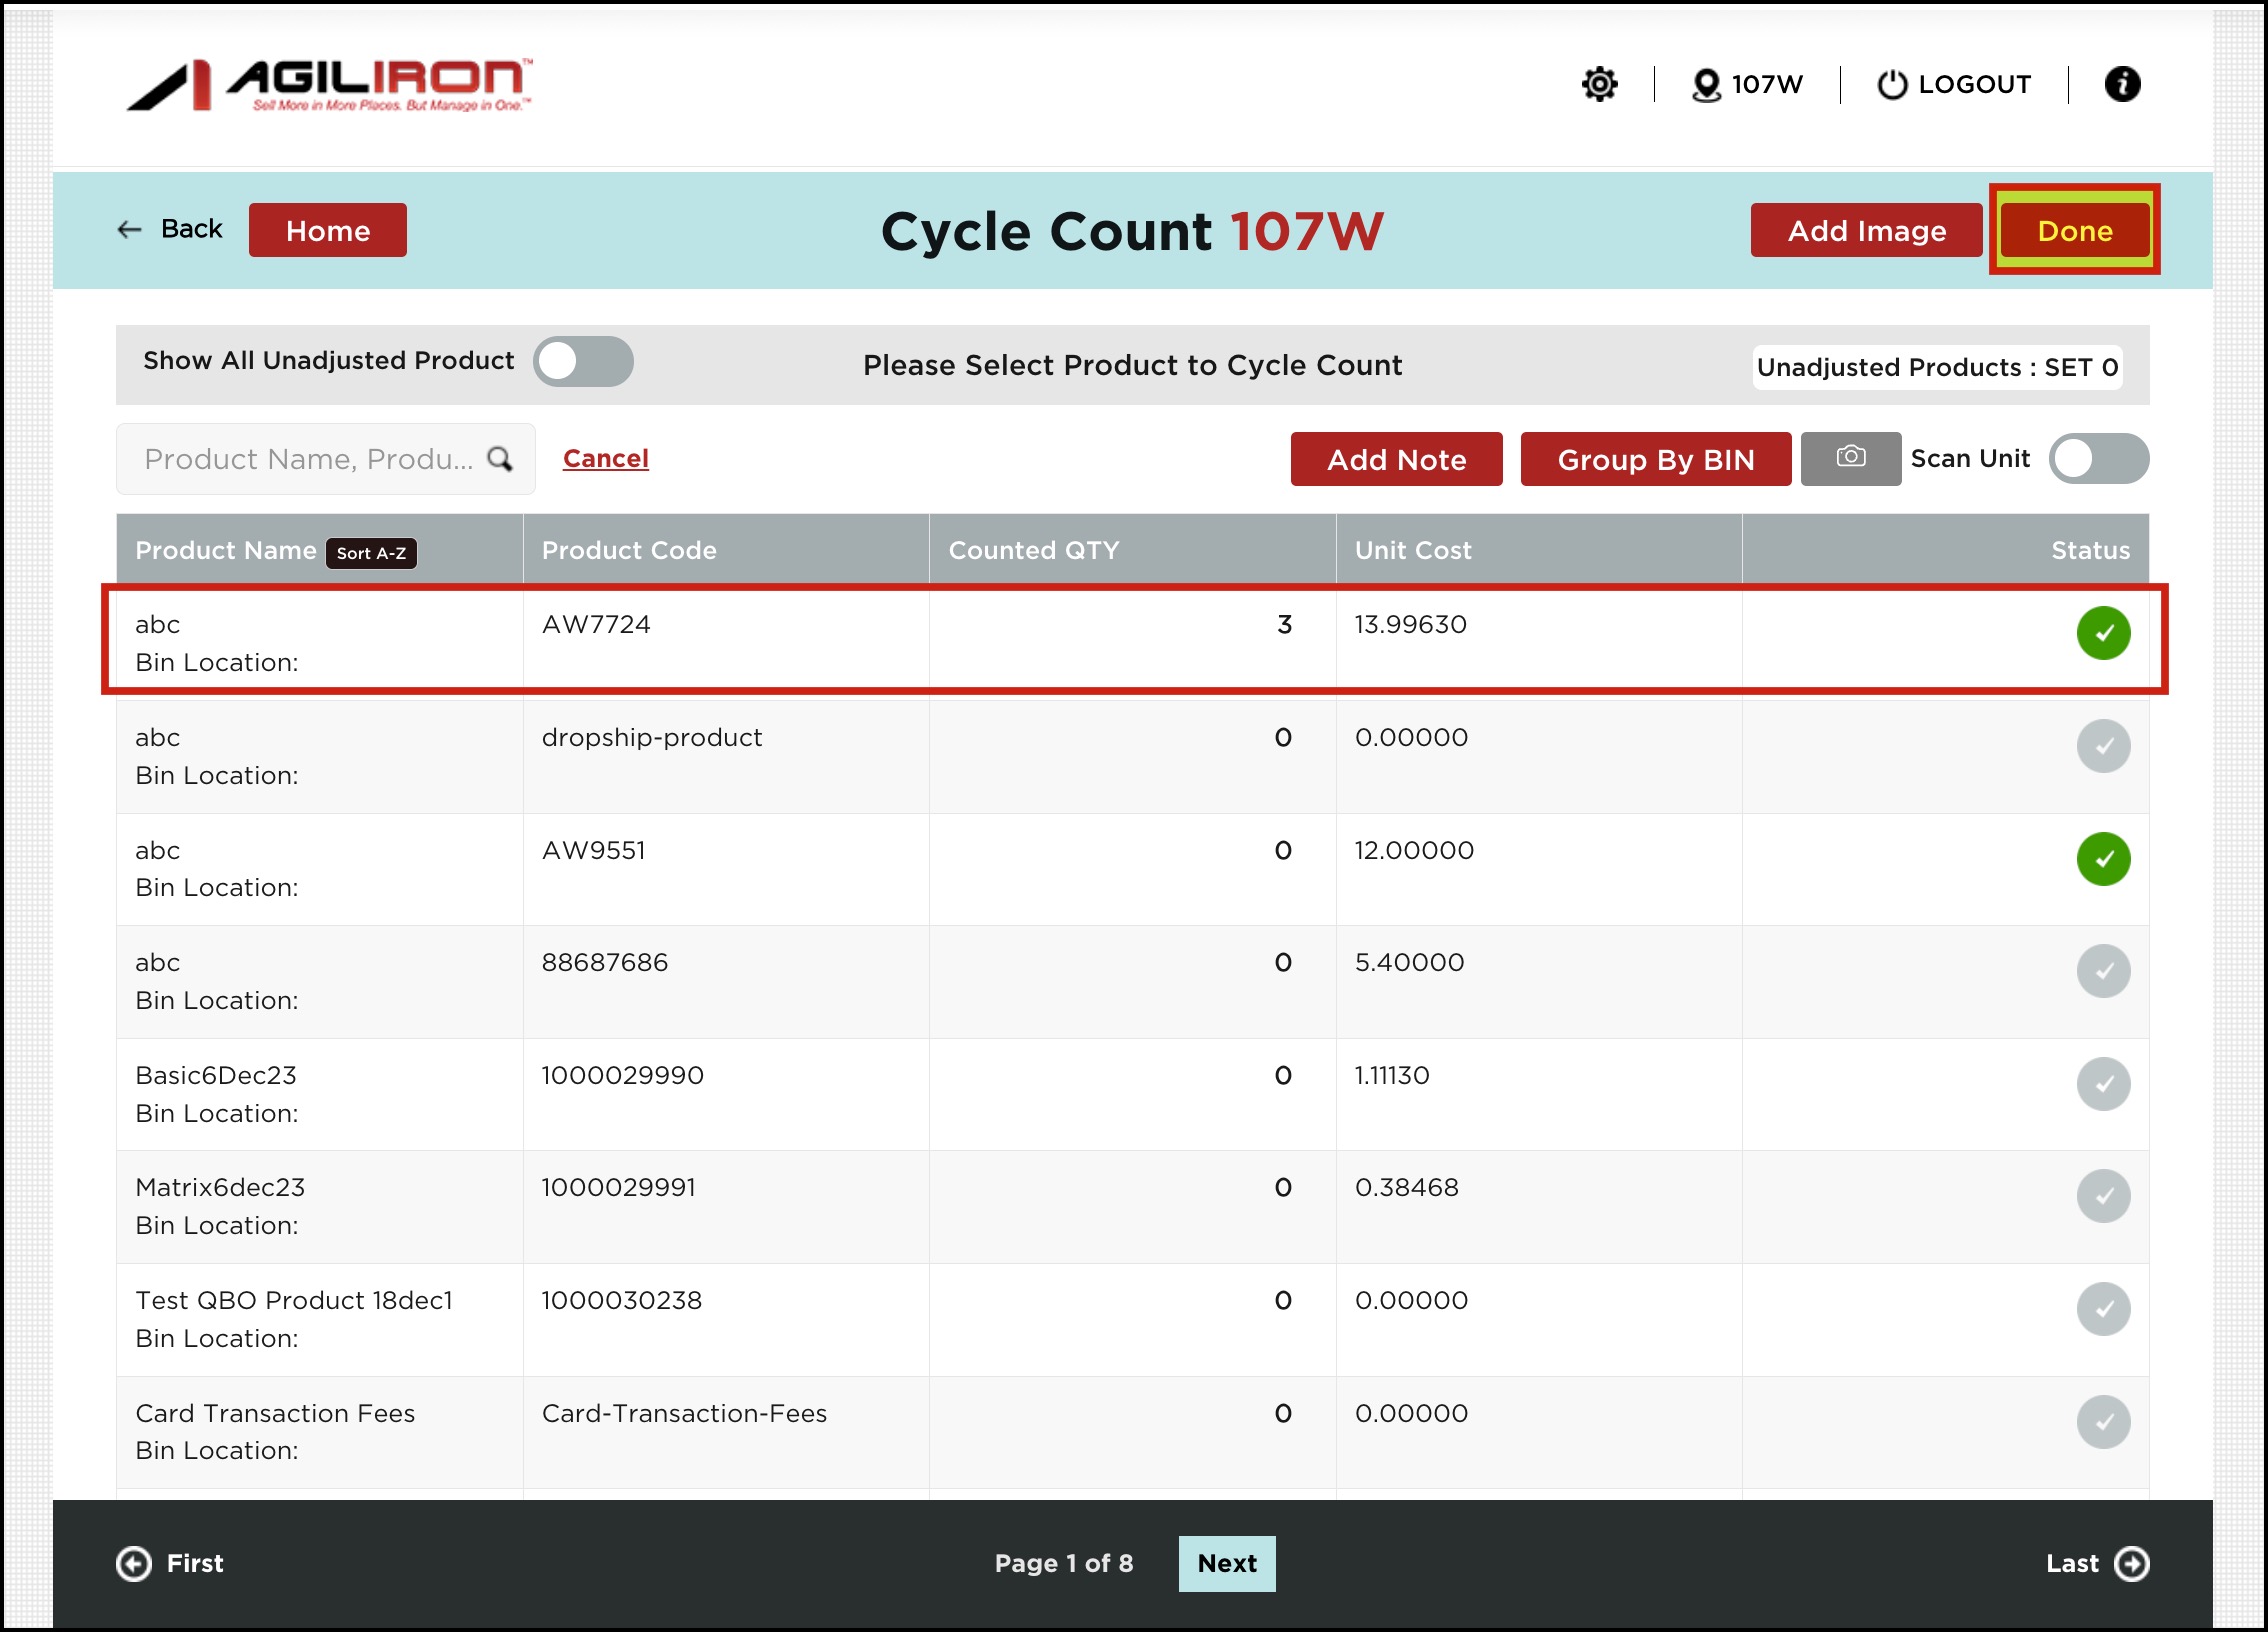Toggle Show All Unadjusted Product switch

tap(583, 361)
